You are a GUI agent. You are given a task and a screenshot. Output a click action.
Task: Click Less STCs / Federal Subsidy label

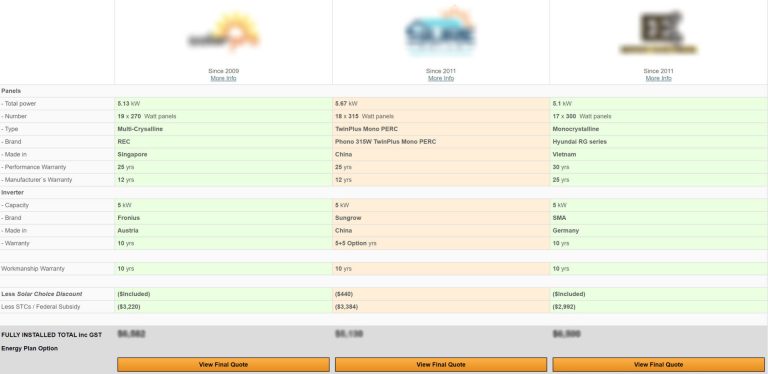tap(41, 307)
